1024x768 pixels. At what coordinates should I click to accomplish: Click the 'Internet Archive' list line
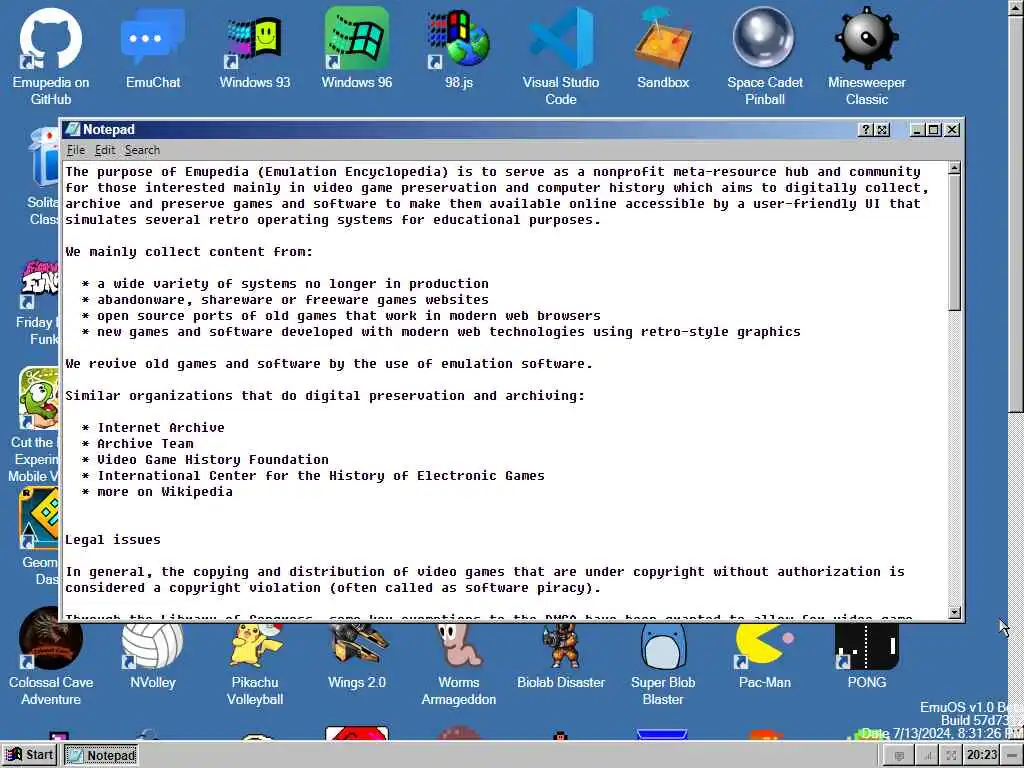point(161,428)
